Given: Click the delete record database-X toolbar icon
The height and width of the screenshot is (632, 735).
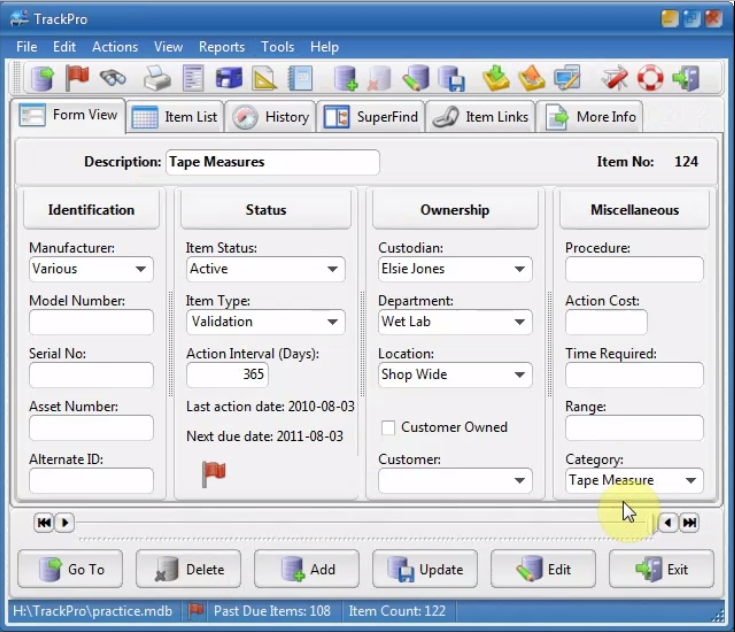Looking at the screenshot, I should pyautogui.click(x=379, y=78).
